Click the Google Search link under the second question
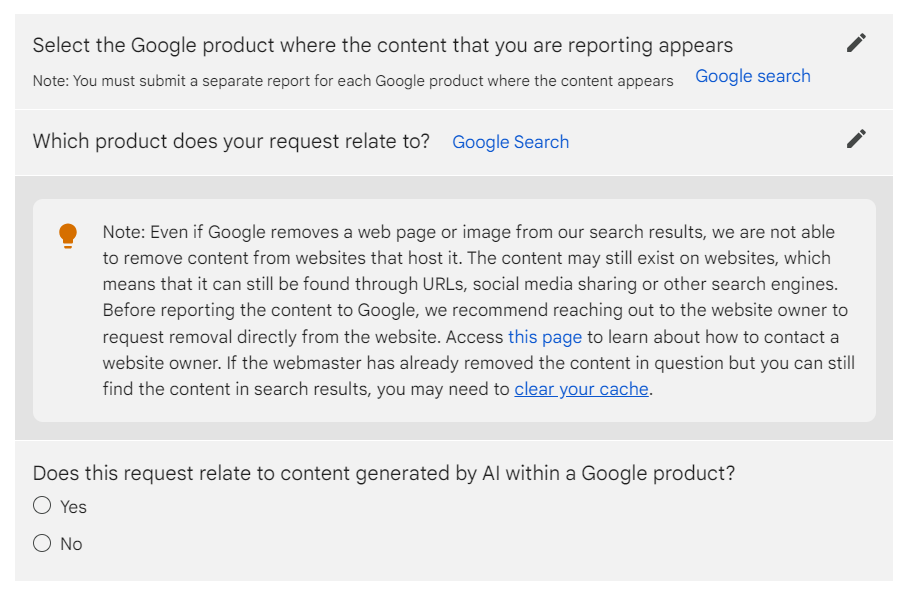This screenshot has height=592, width=908. point(510,142)
